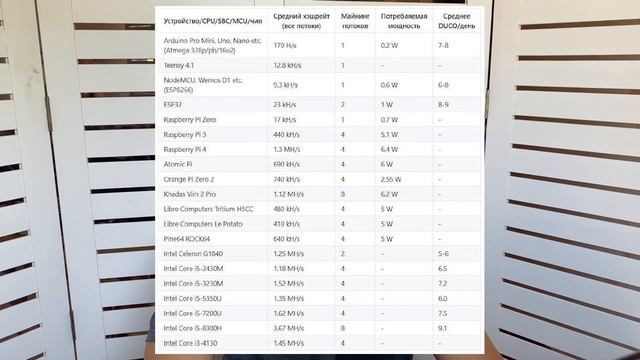Select the Intel Celeron G1840 device name
The width and height of the screenshot is (640, 360).
point(193,253)
